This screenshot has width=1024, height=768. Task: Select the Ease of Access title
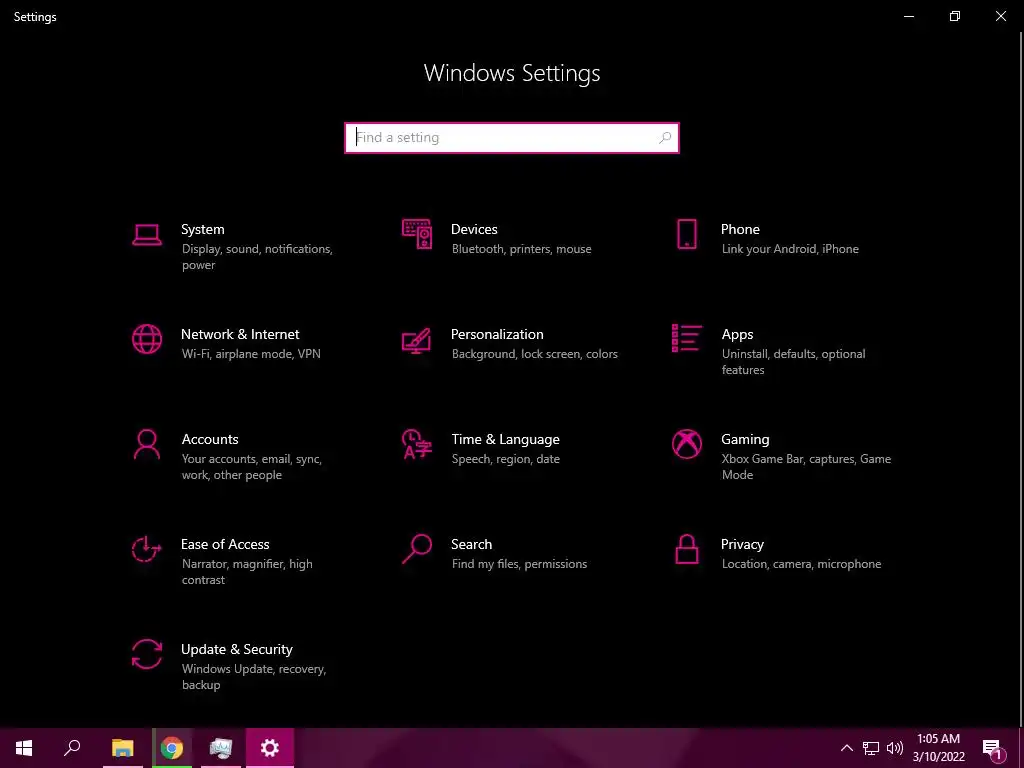coord(225,545)
